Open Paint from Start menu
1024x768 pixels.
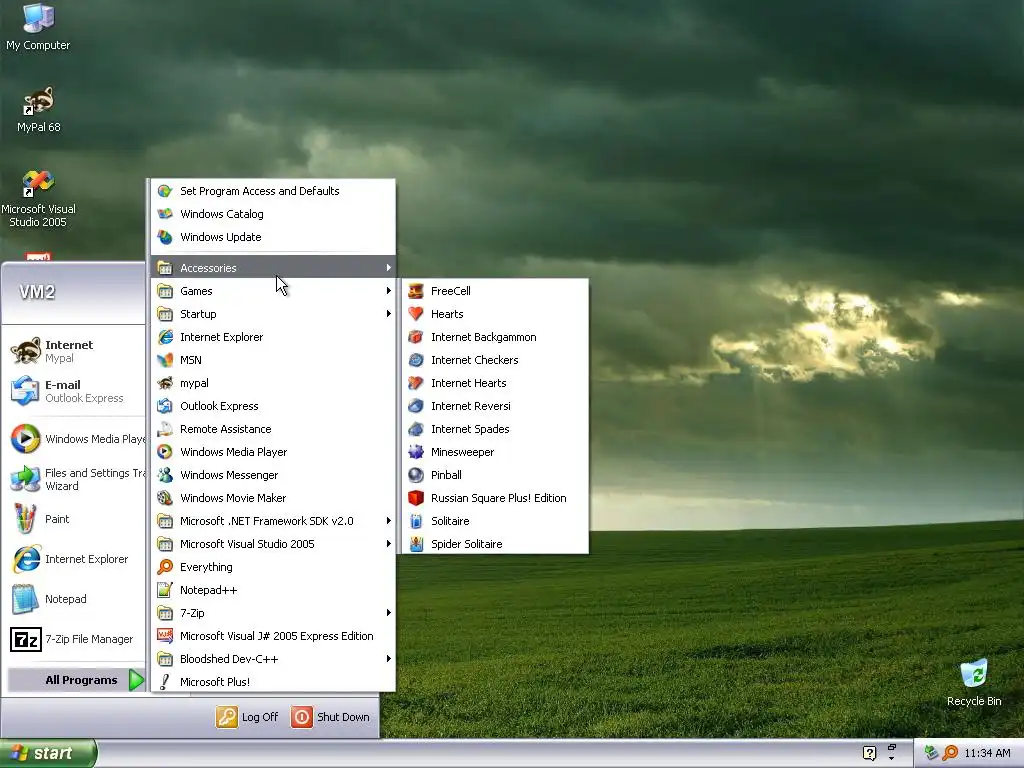76,519
